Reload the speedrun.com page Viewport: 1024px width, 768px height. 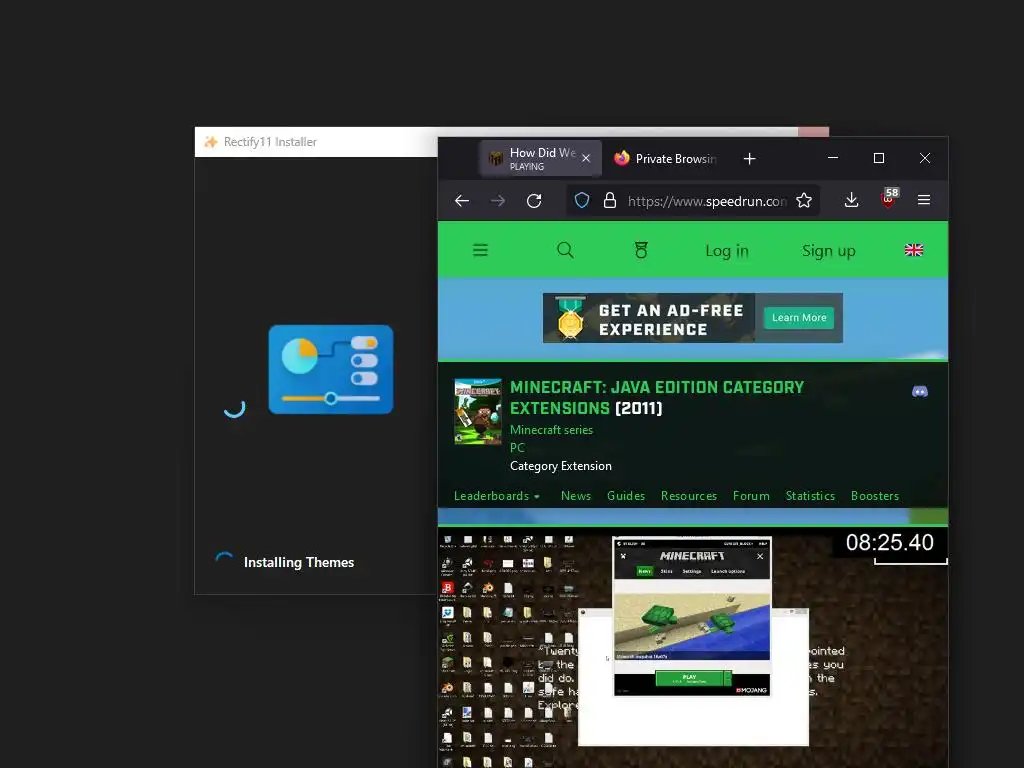click(x=534, y=200)
